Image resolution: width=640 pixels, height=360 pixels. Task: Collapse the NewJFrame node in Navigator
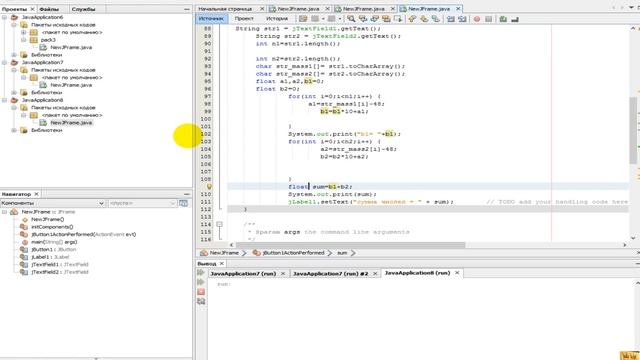pyautogui.click(x=4, y=212)
